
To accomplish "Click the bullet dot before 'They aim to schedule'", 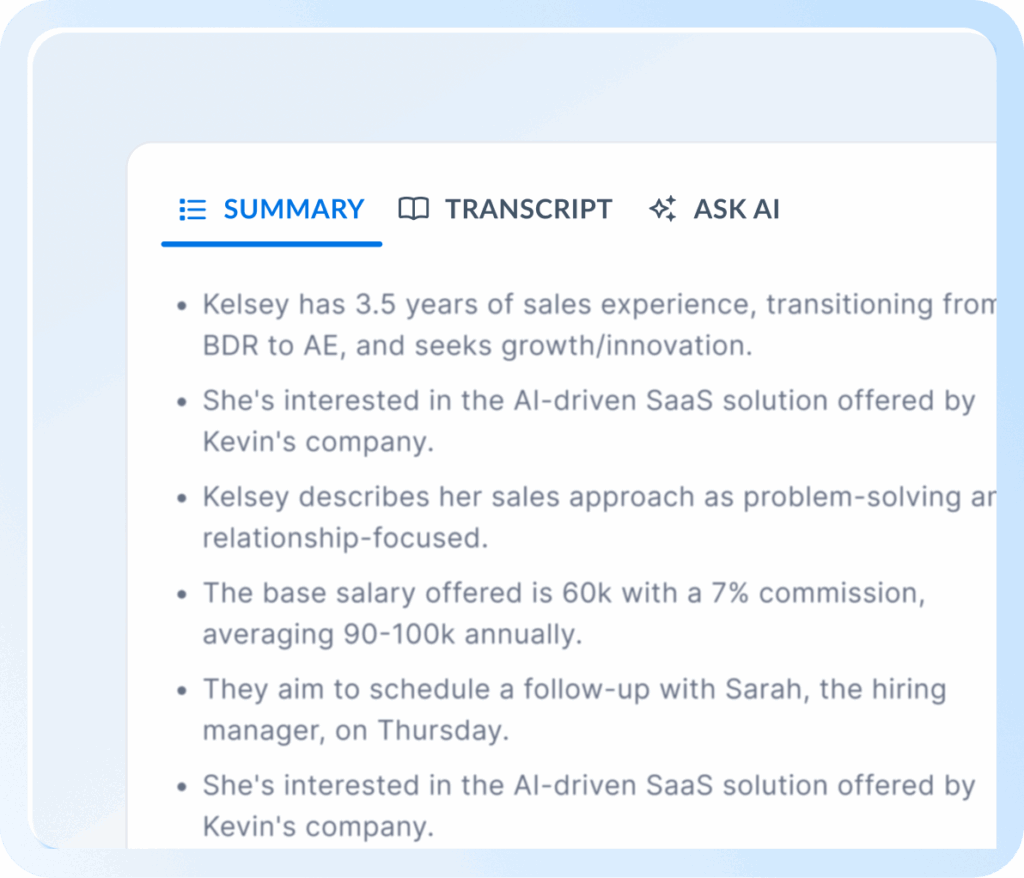I will (x=182, y=691).
